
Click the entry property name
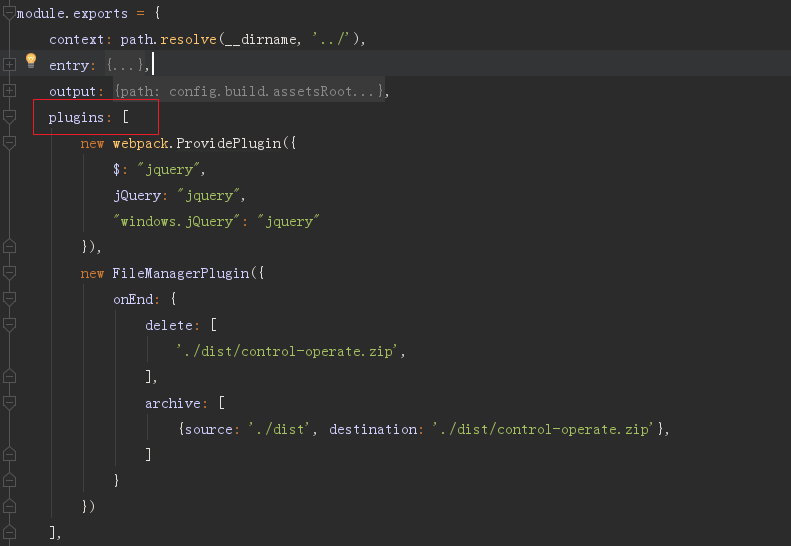click(x=69, y=65)
